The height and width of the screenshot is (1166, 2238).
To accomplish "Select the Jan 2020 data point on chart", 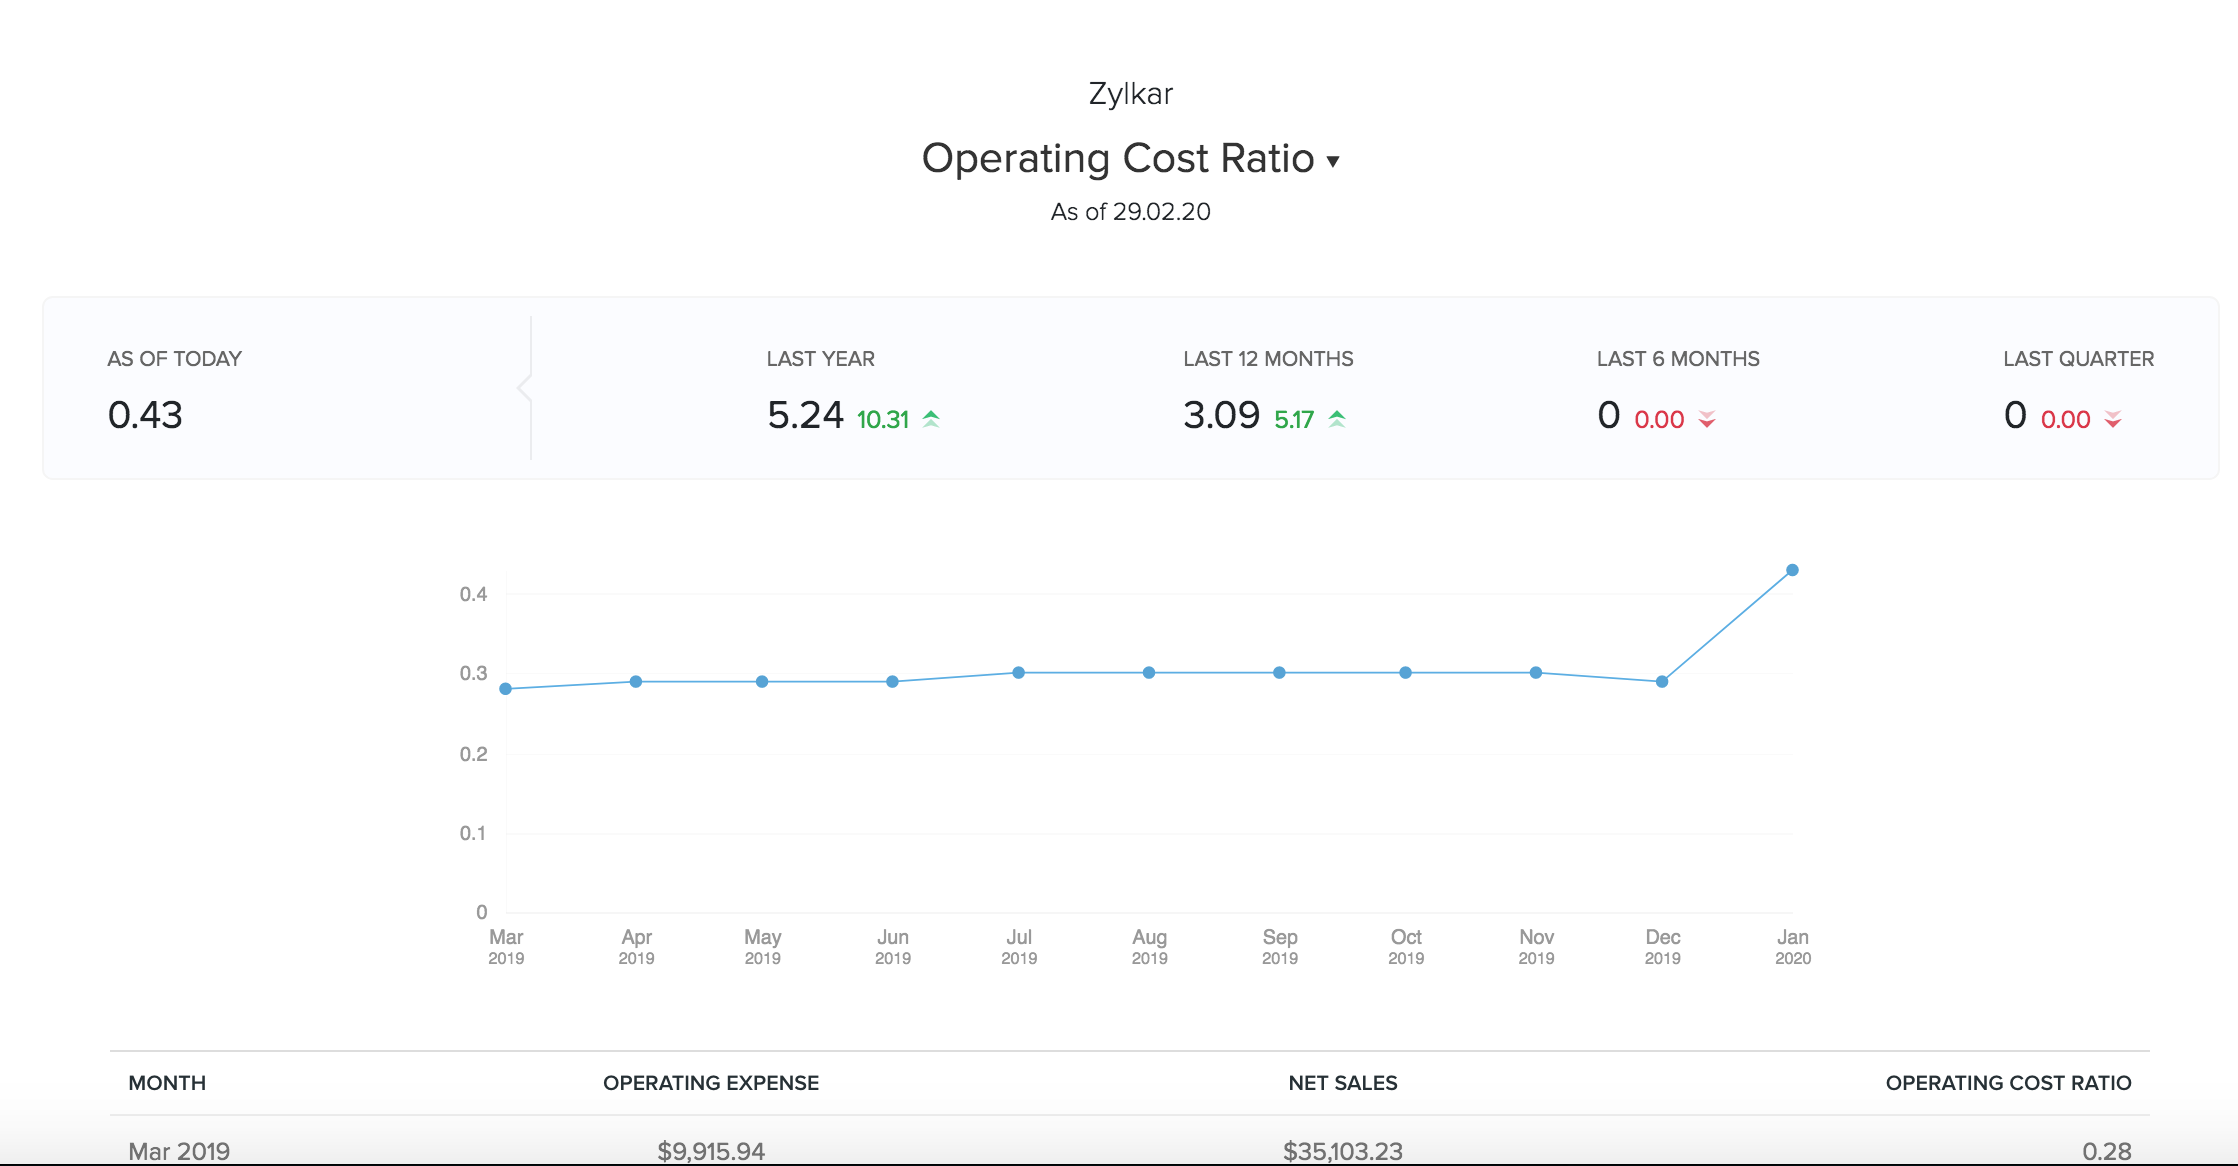I will click(1792, 570).
